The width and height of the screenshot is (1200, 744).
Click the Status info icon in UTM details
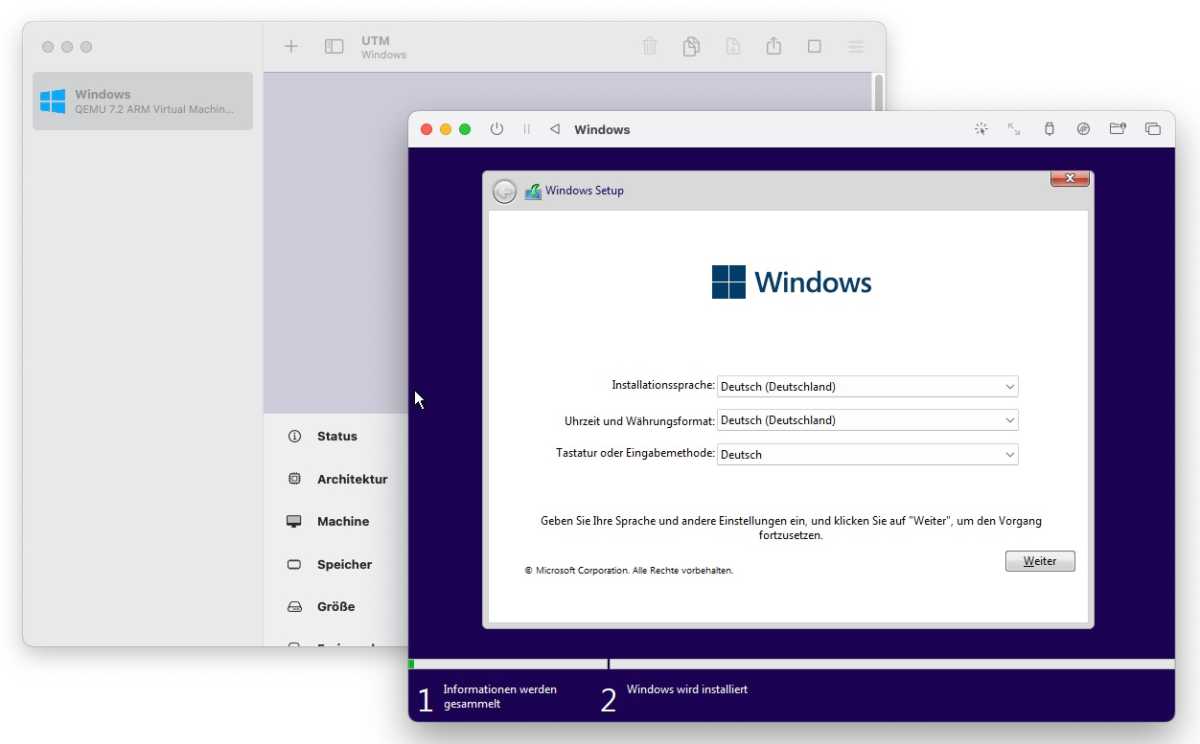pyautogui.click(x=294, y=436)
